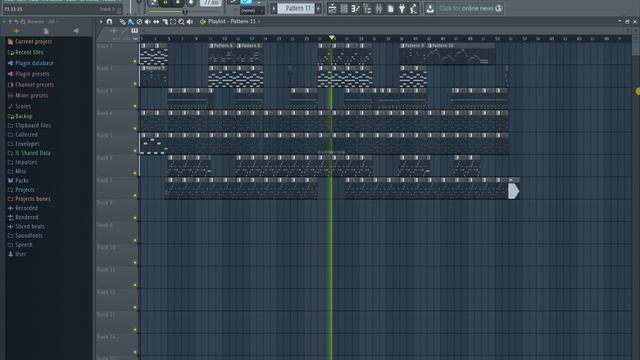Select the Zoom magnifier tool in the Playlist
This screenshot has height=360, width=640.
click(181, 22)
